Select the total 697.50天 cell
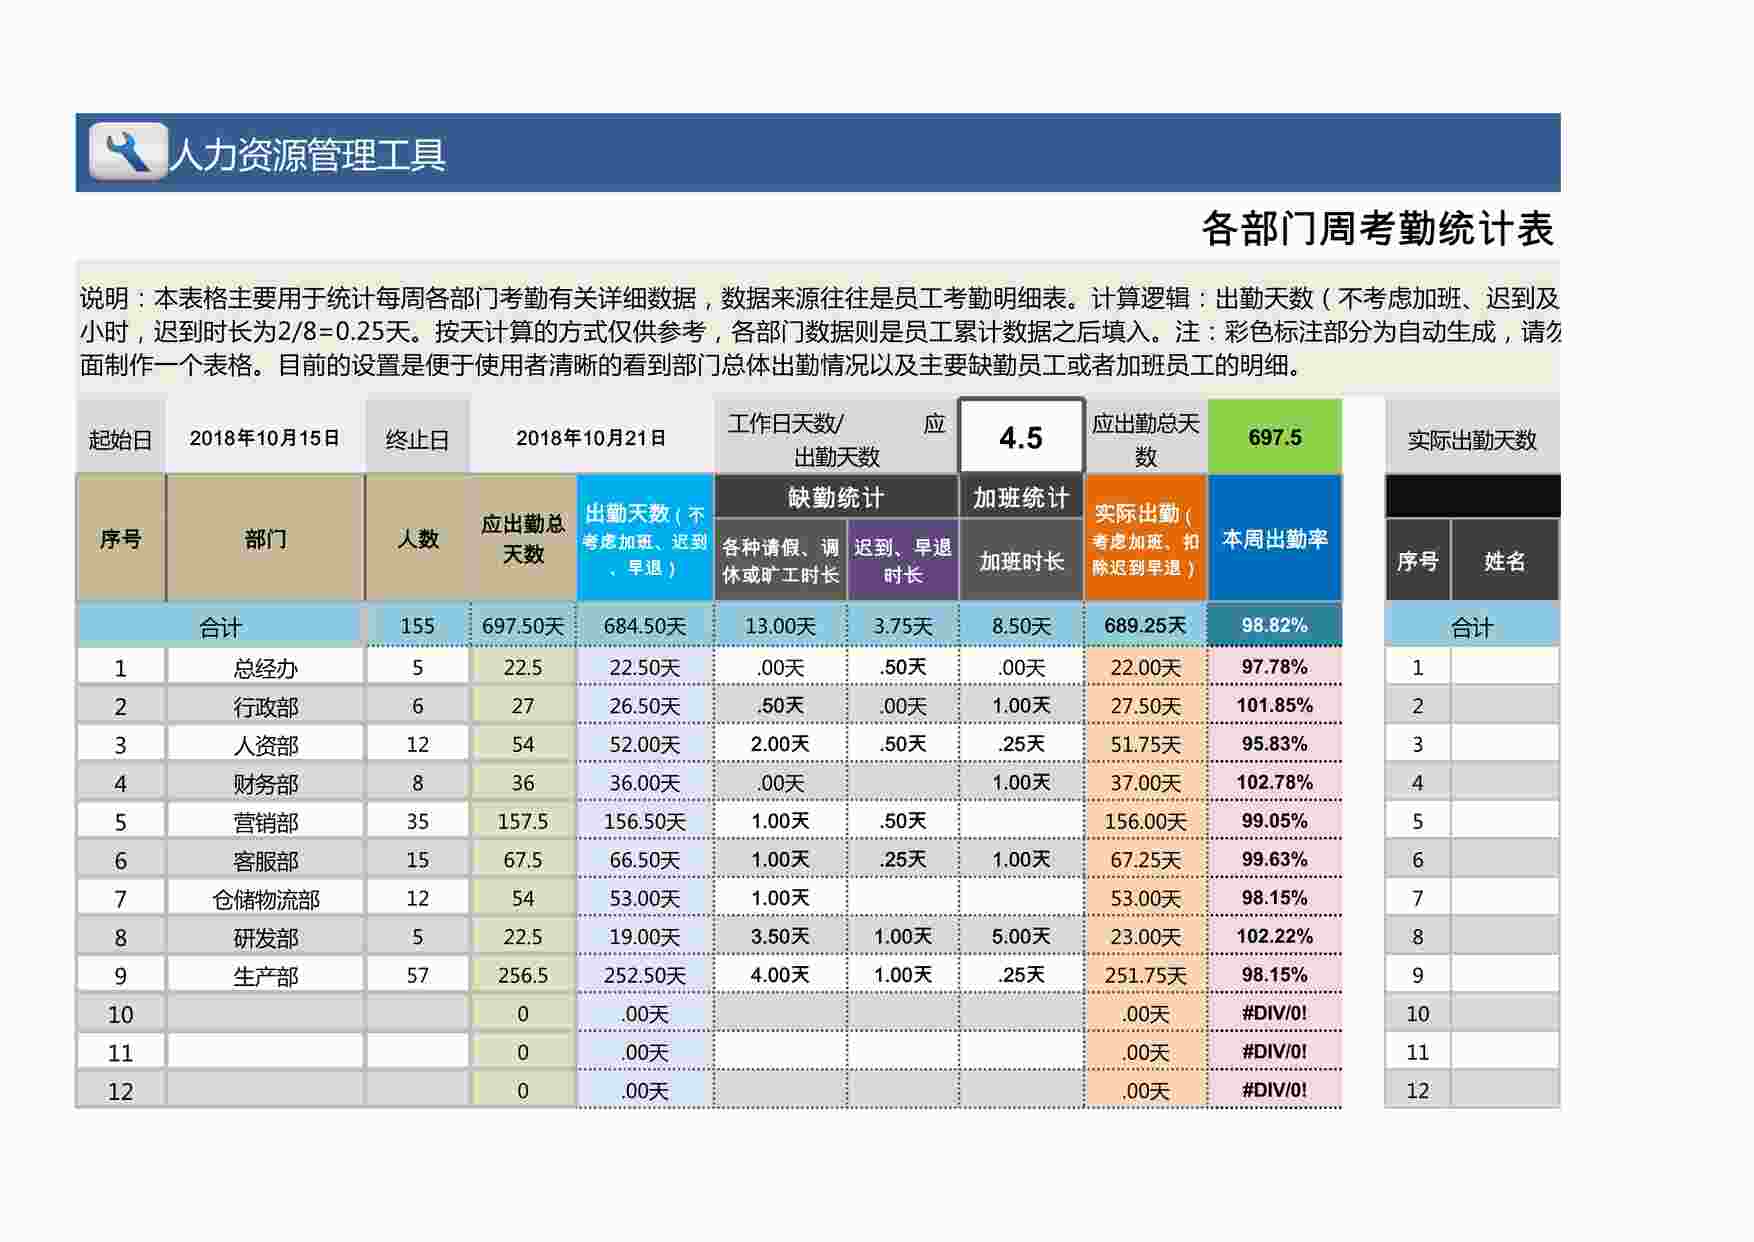Image resolution: width=1754 pixels, height=1242 pixels. tap(523, 626)
